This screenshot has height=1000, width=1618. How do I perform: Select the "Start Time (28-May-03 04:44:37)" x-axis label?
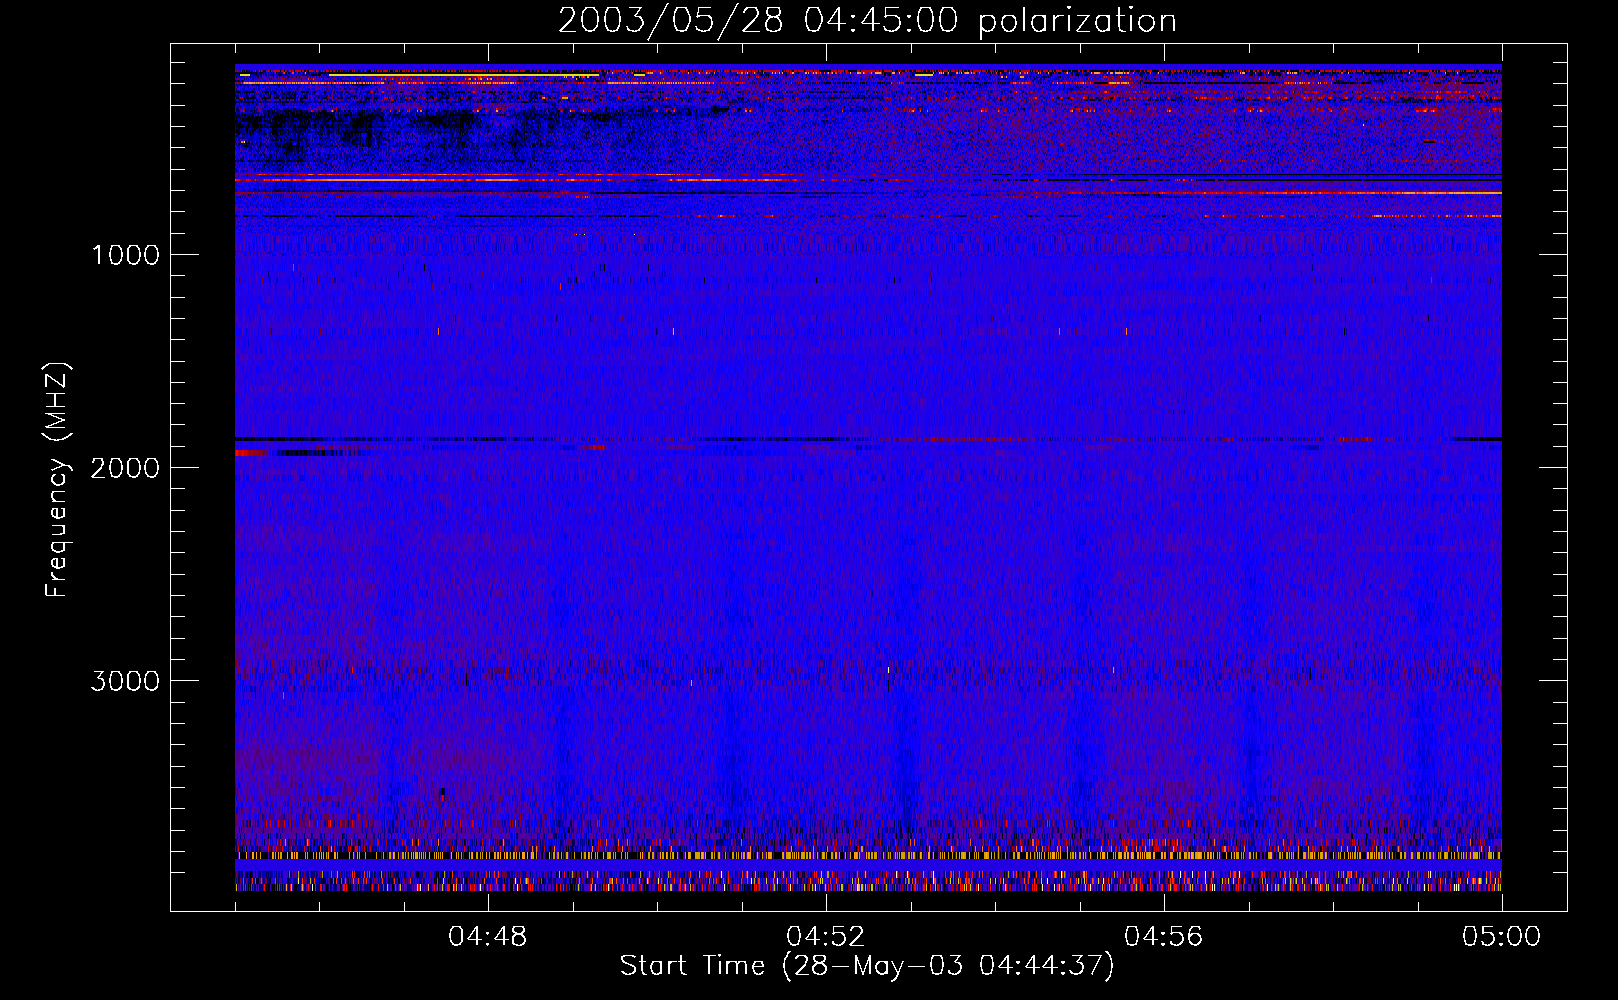pyautogui.click(x=867, y=966)
